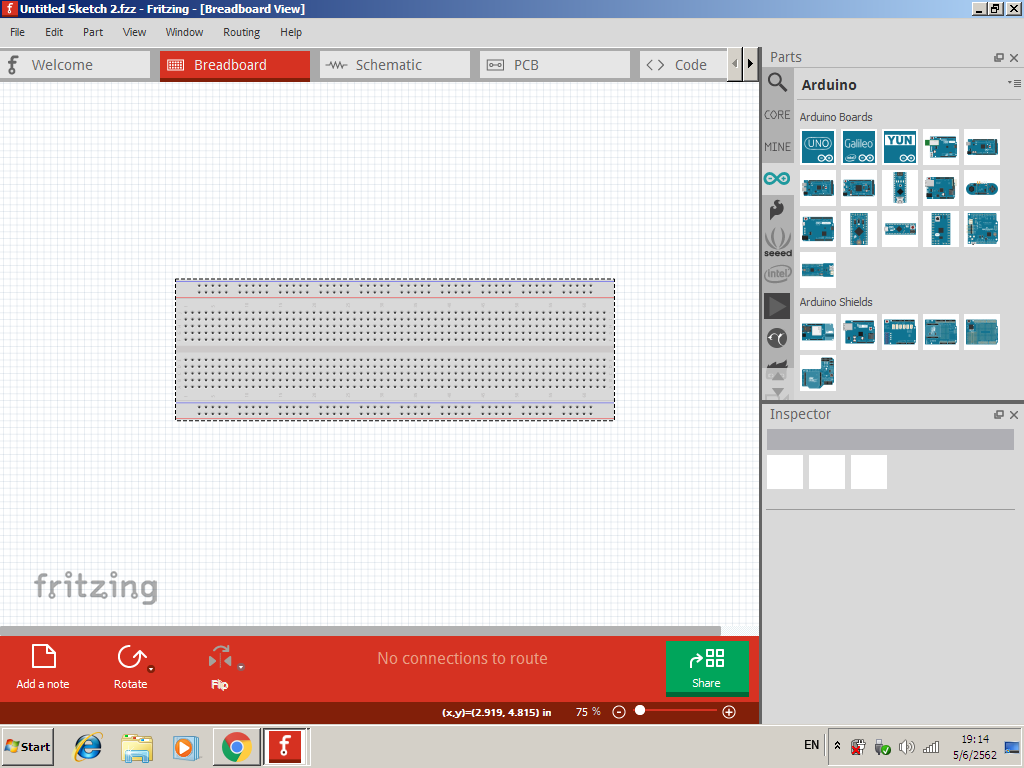Click the Rotate tool
This screenshot has height=768, width=1024.
[x=131, y=667]
